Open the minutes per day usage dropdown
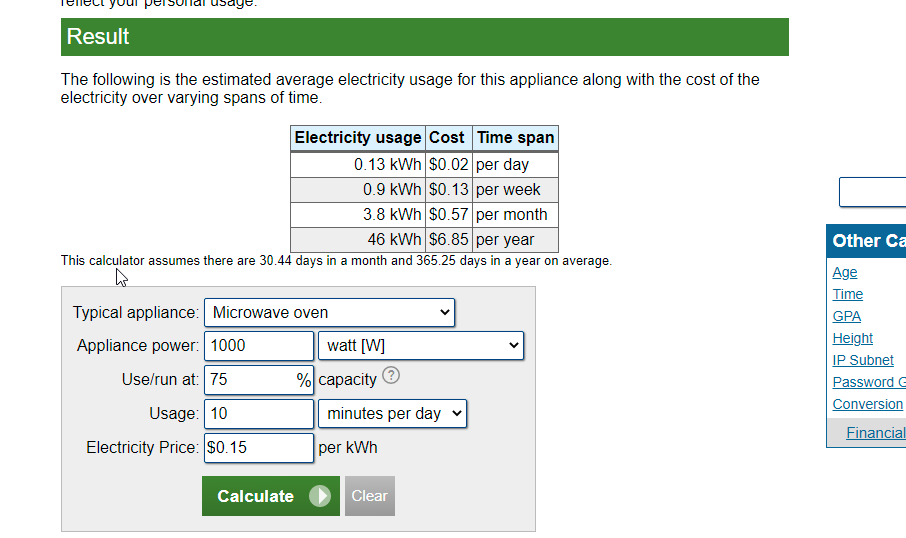 [x=392, y=413]
